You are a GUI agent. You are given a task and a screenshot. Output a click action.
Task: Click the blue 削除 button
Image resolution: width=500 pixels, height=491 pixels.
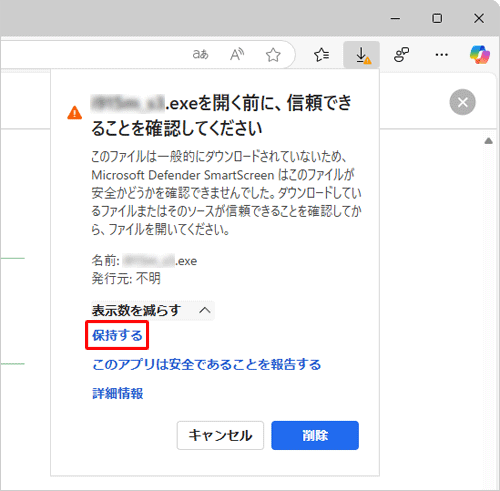315,435
